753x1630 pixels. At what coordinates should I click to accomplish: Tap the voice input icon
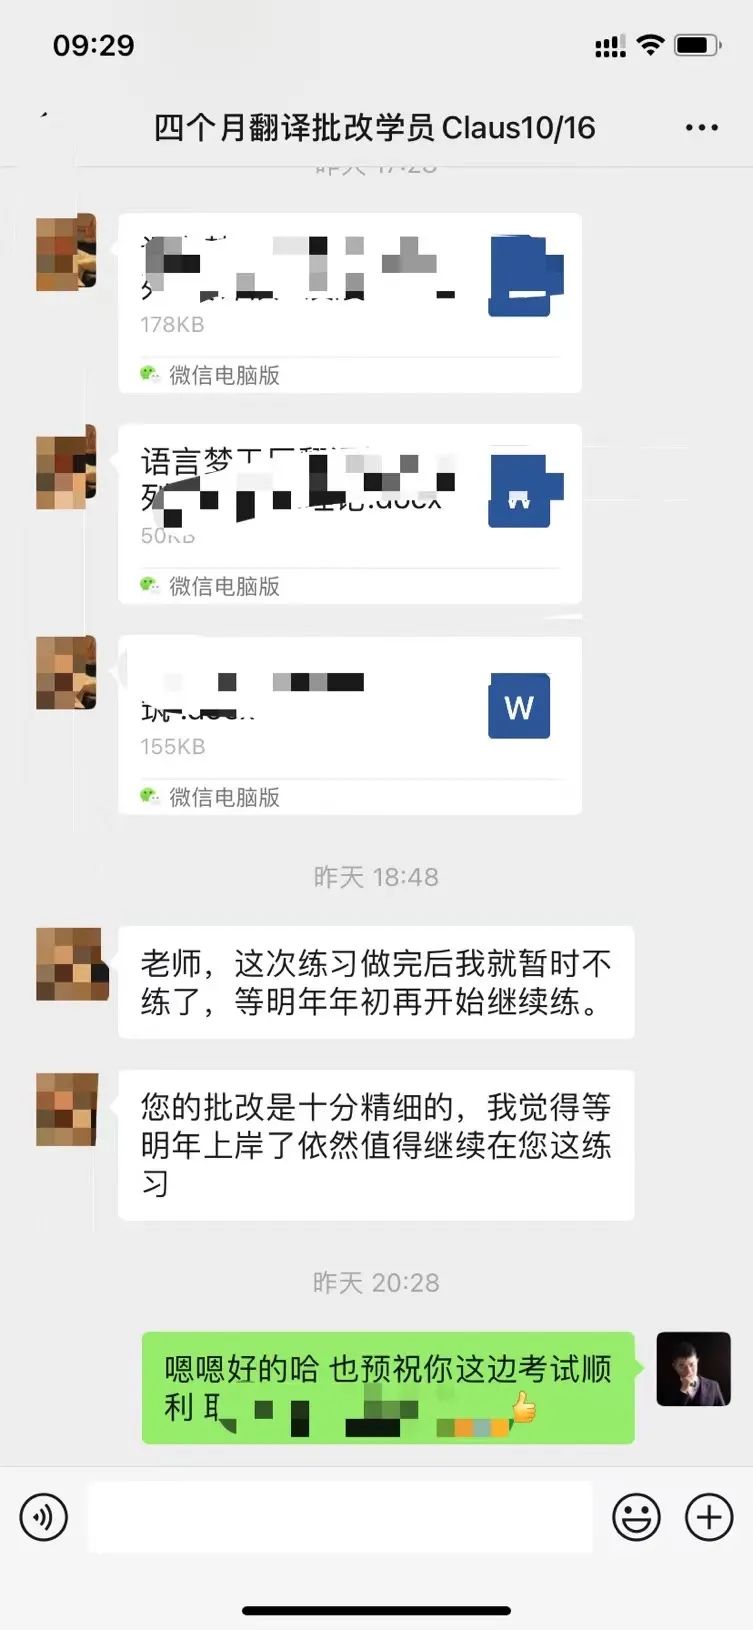43,1517
